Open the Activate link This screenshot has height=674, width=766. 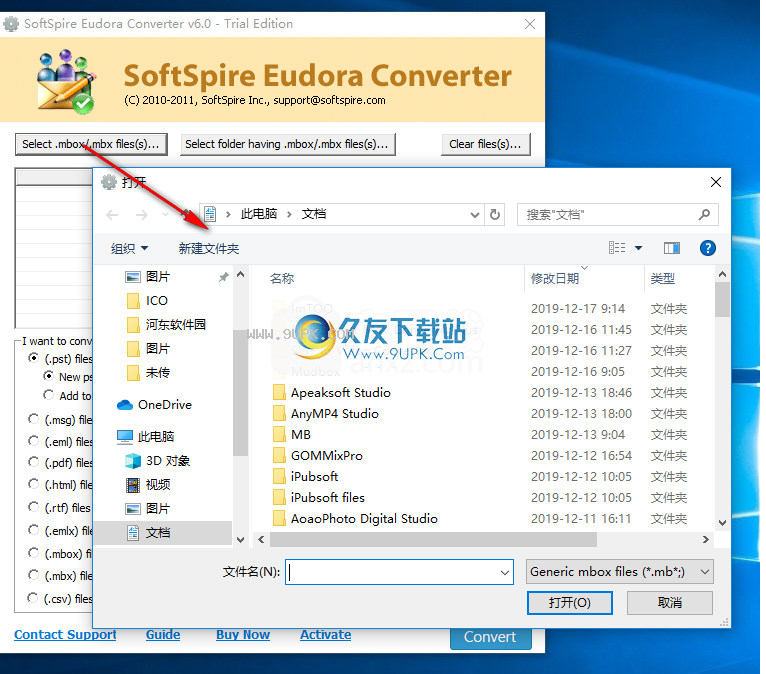coord(325,634)
